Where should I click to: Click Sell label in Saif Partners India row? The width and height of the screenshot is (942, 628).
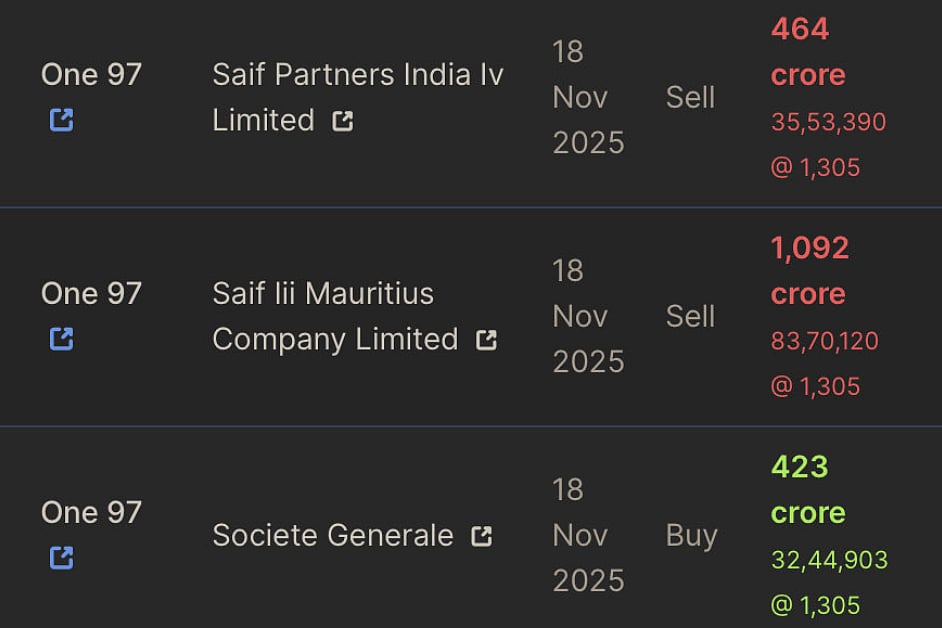pyautogui.click(x=690, y=98)
